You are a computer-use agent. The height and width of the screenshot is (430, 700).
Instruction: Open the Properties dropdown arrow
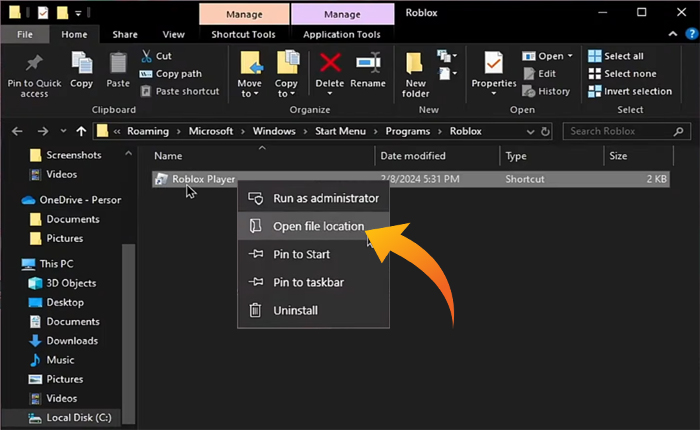click(x=494, y=94)
